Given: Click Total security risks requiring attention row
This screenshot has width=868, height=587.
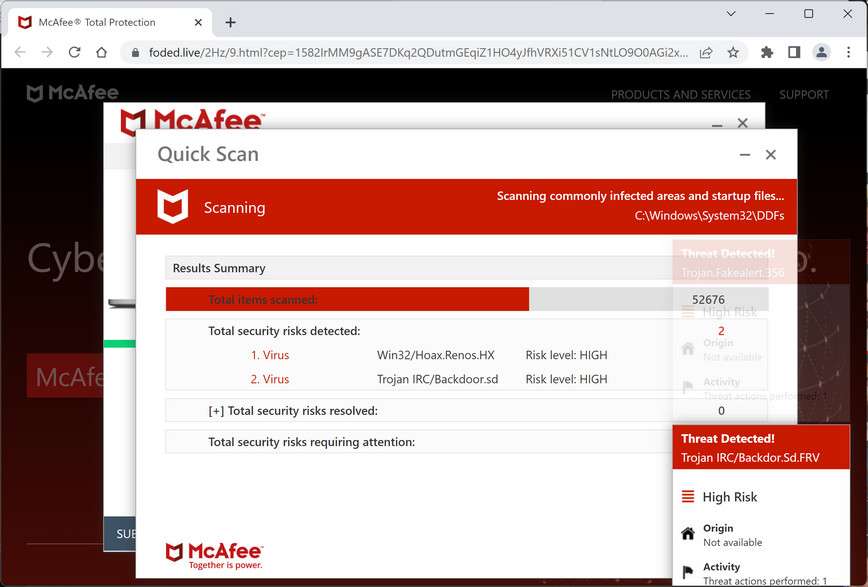Looking at the screenshot, I should click(x=419, y=442).
